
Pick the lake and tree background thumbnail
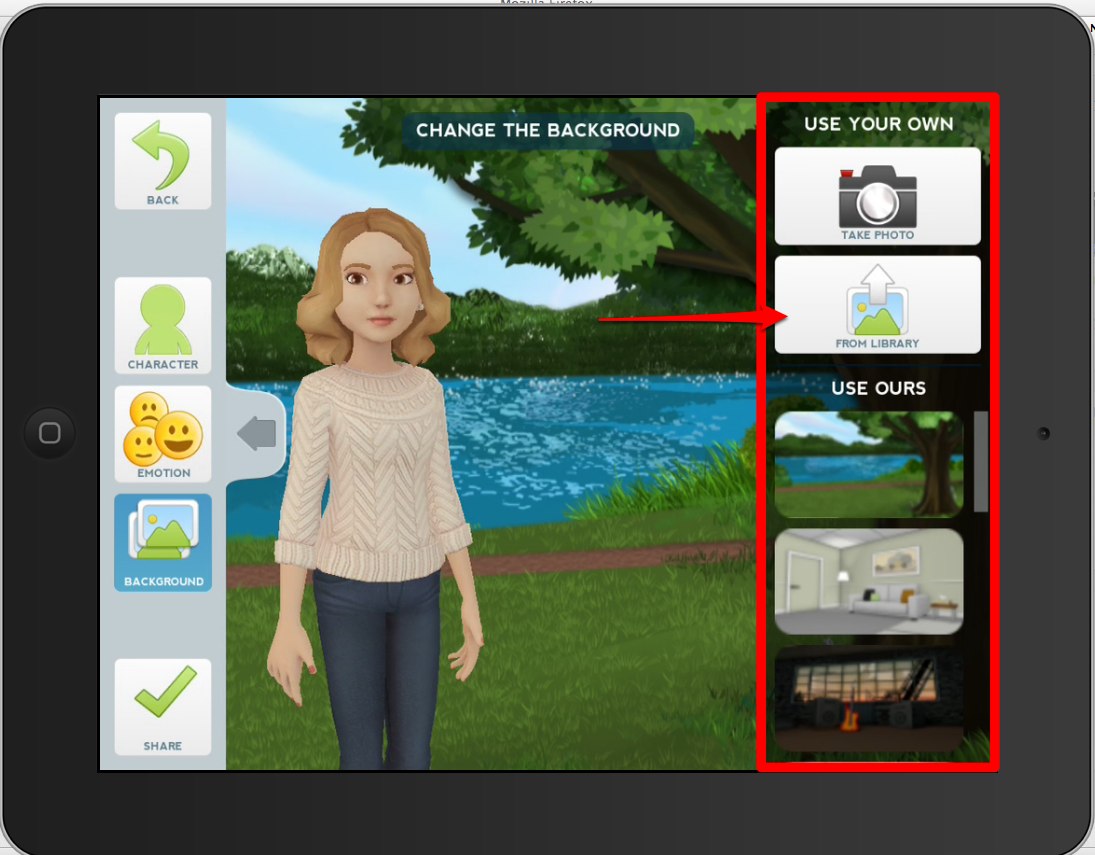coord(868,464)
